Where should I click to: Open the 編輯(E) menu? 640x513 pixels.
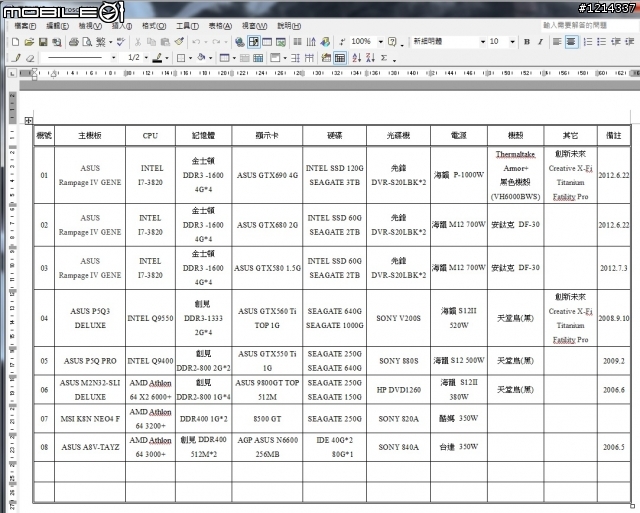point(57,26)
